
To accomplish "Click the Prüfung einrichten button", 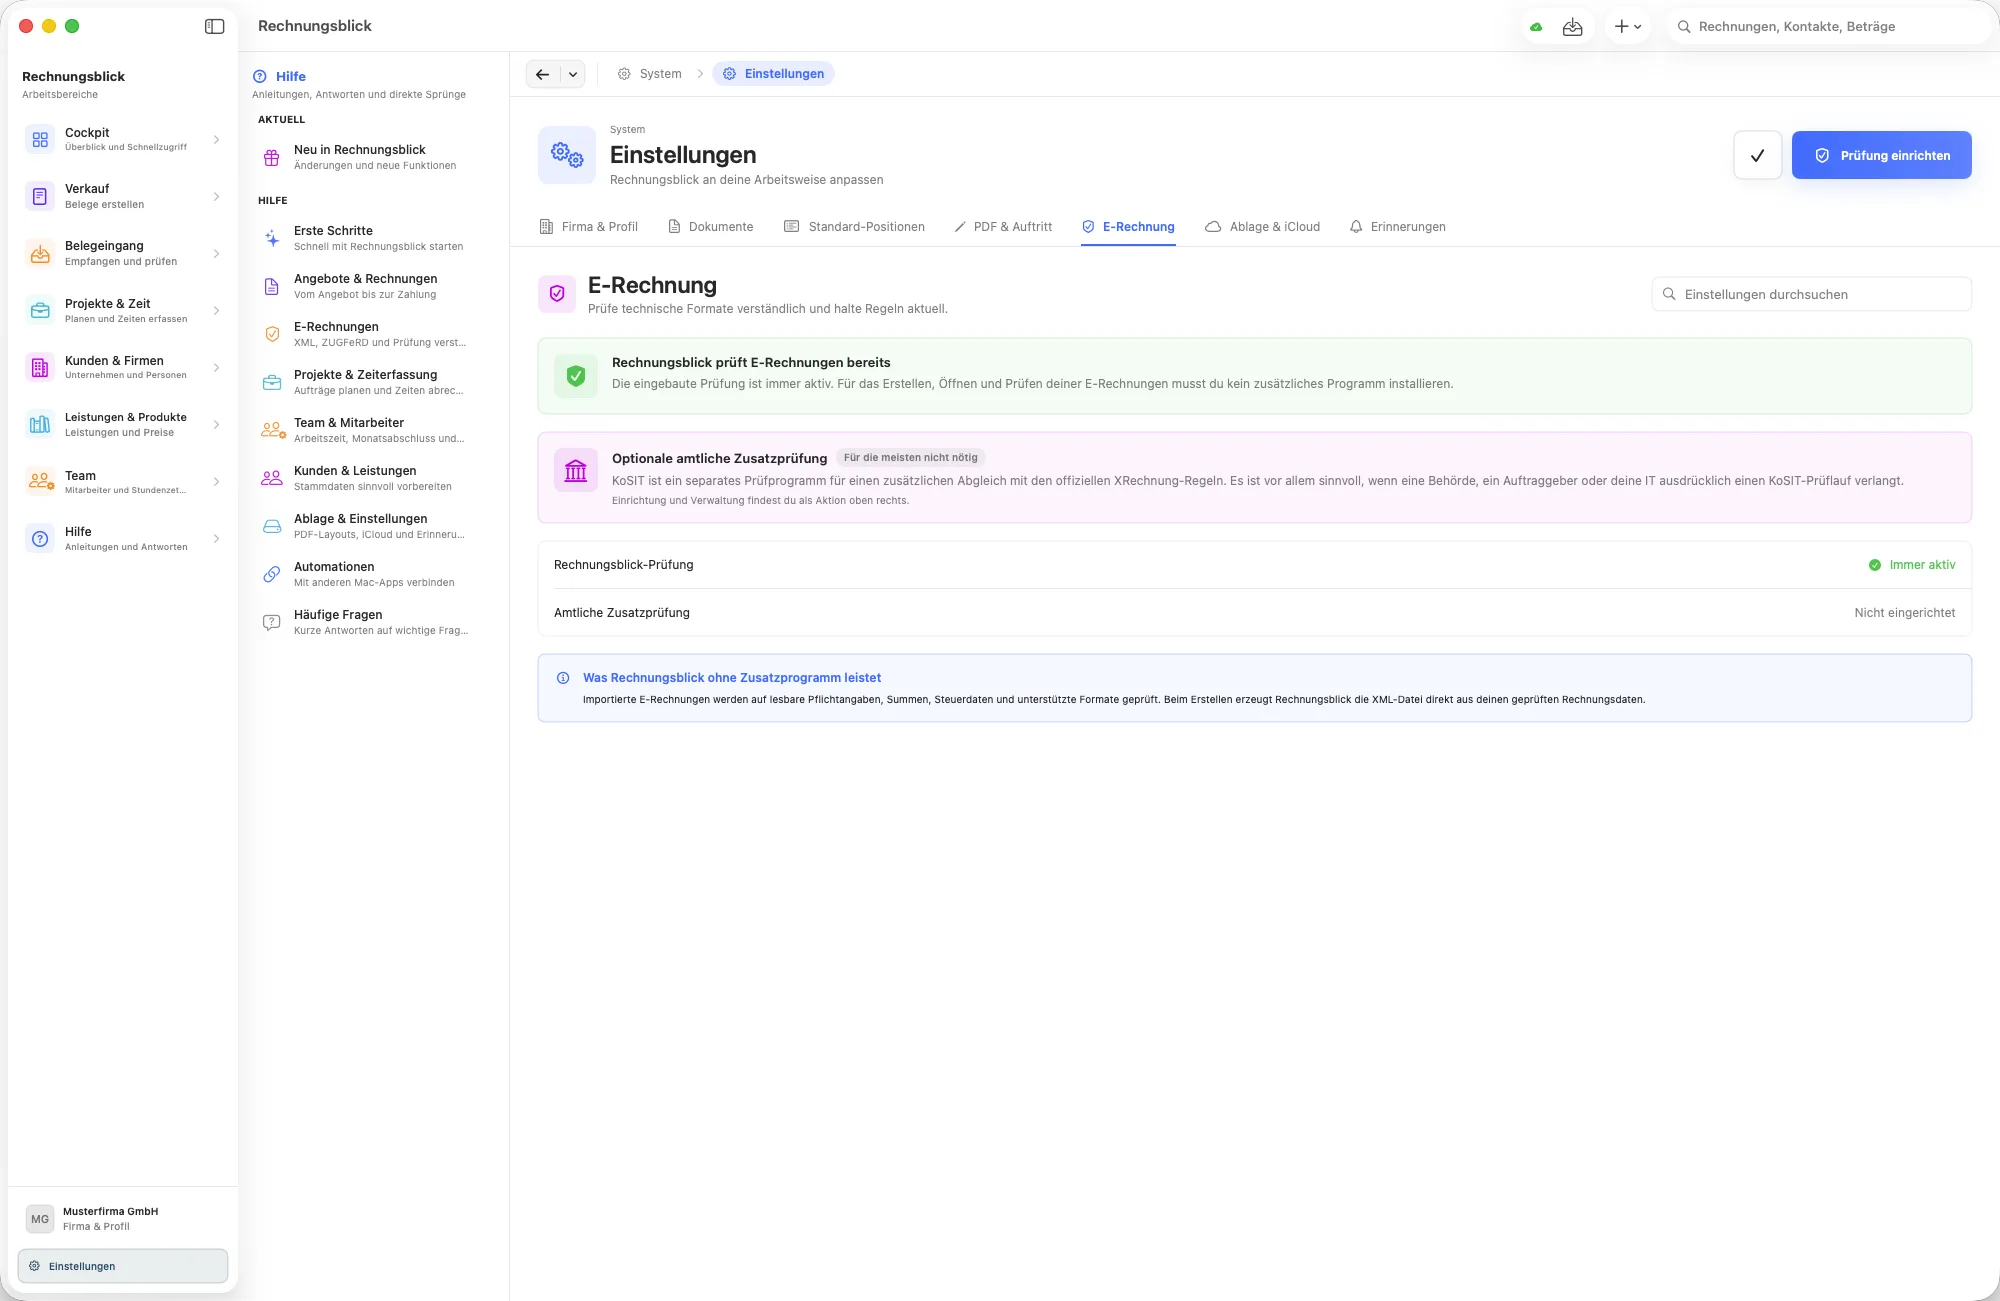I will (1881, 155).
